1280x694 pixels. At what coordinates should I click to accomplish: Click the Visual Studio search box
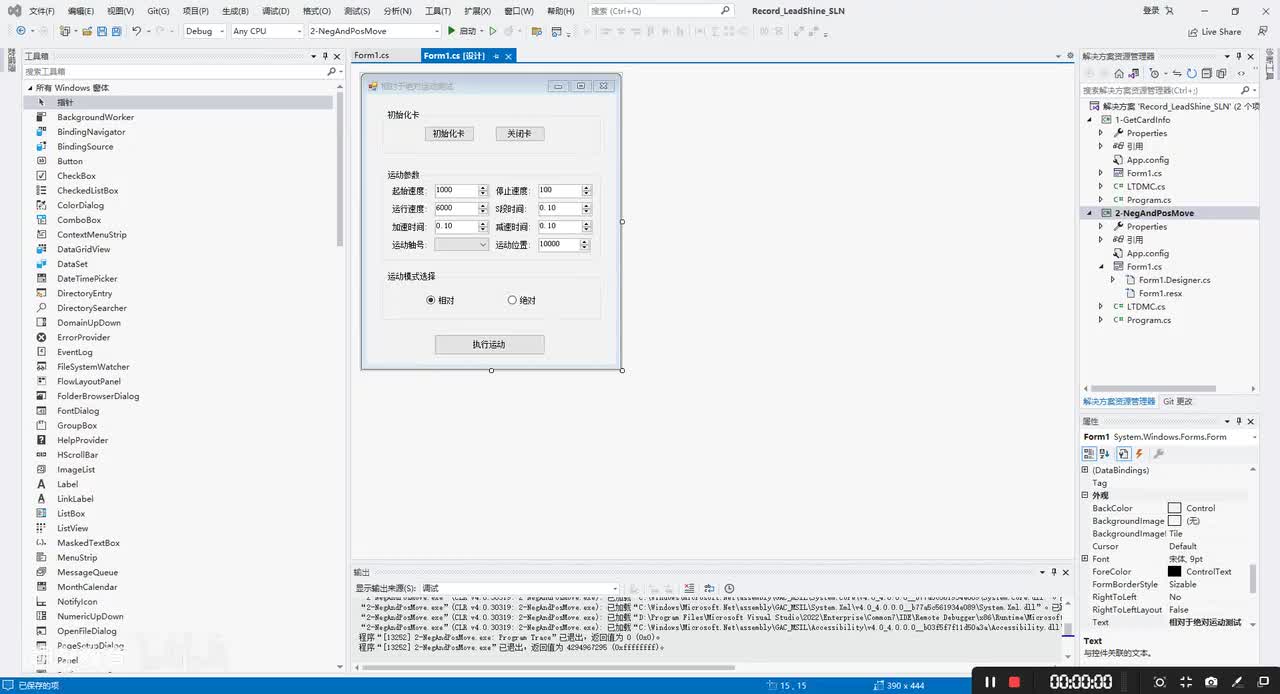pyautogui.click(x=661, y=11)
